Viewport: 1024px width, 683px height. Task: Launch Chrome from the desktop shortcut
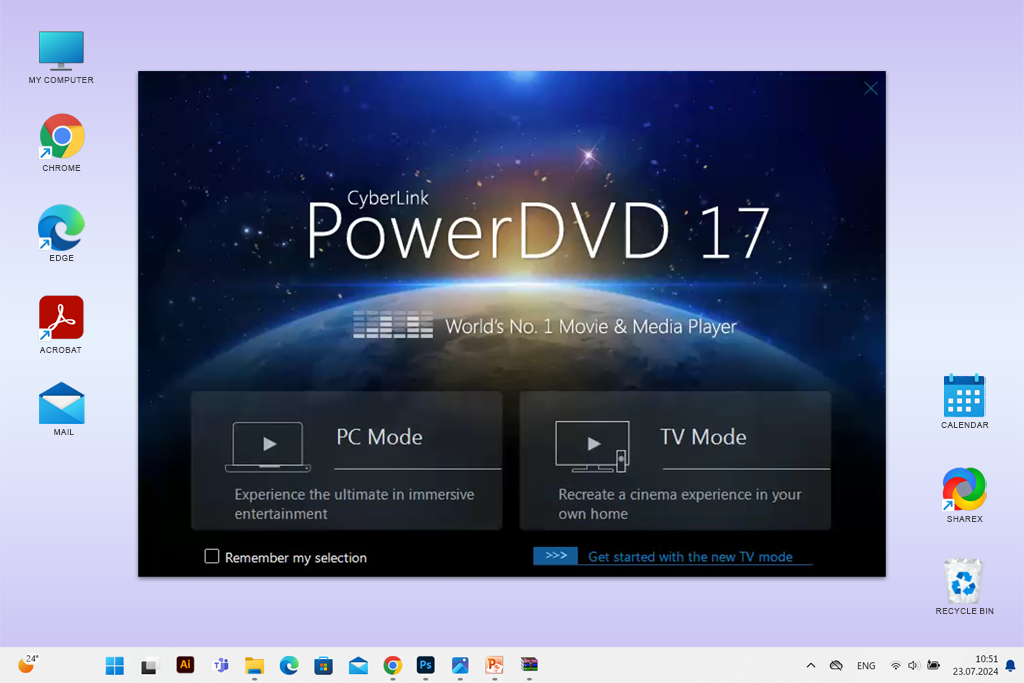pos(61,143)
